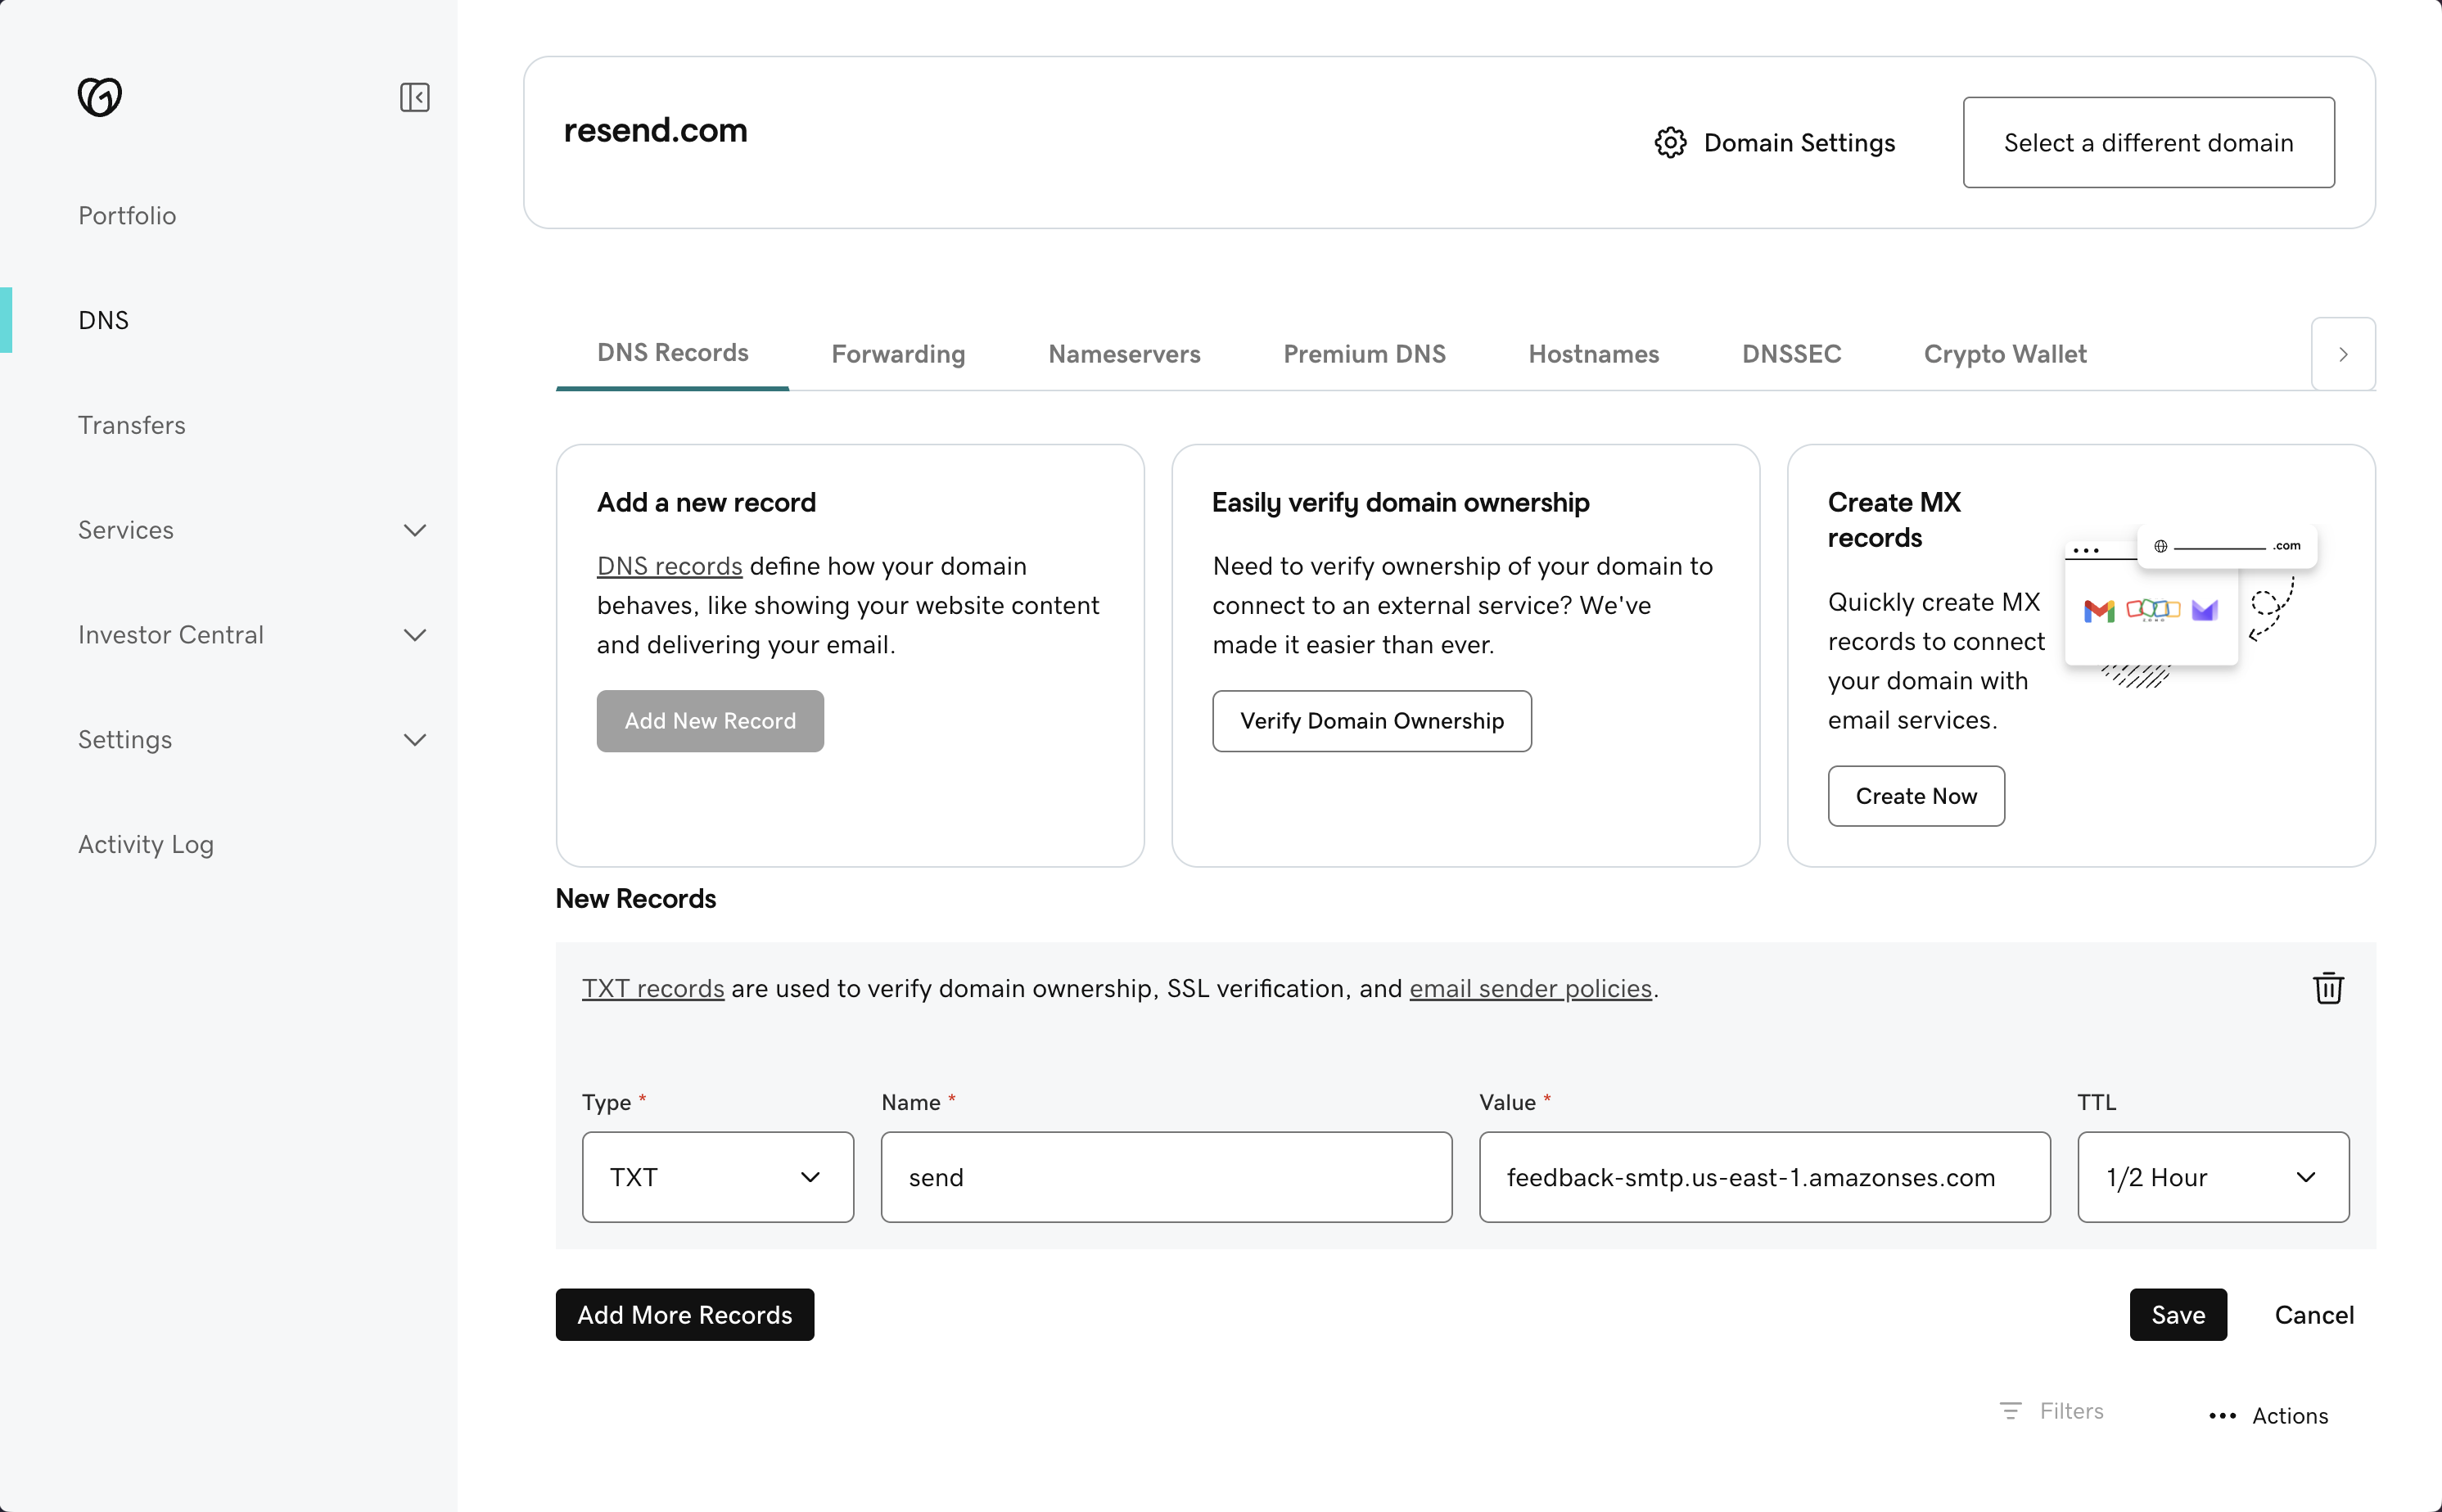Open Domain Settings via the gear icon
Image resolution: width=2442 pixels, height=1512 pixels.
click(x=1670, y=142)
